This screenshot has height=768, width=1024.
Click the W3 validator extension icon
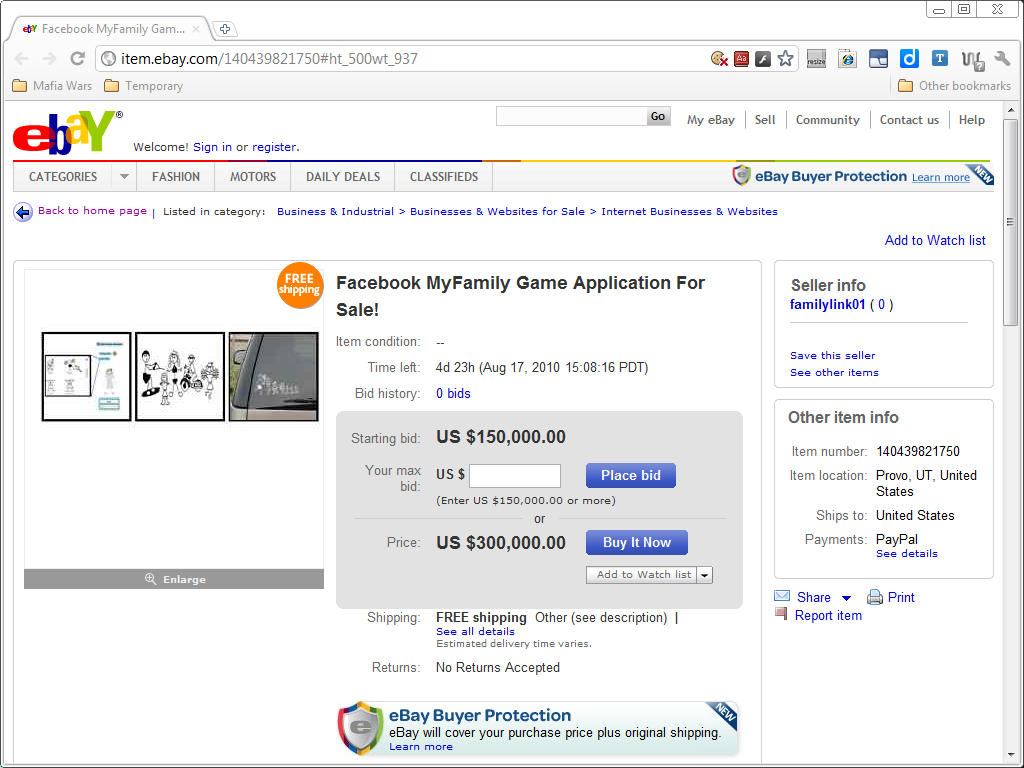click(972, 60)
